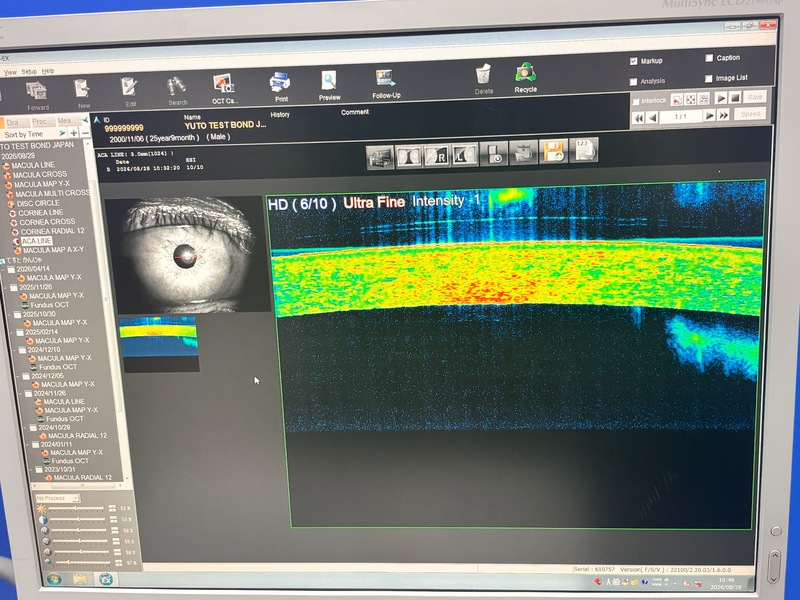This screenshot has height=600, width=800.
Task: Open the Search binoculars tool
Action: (x=176, y=86)
